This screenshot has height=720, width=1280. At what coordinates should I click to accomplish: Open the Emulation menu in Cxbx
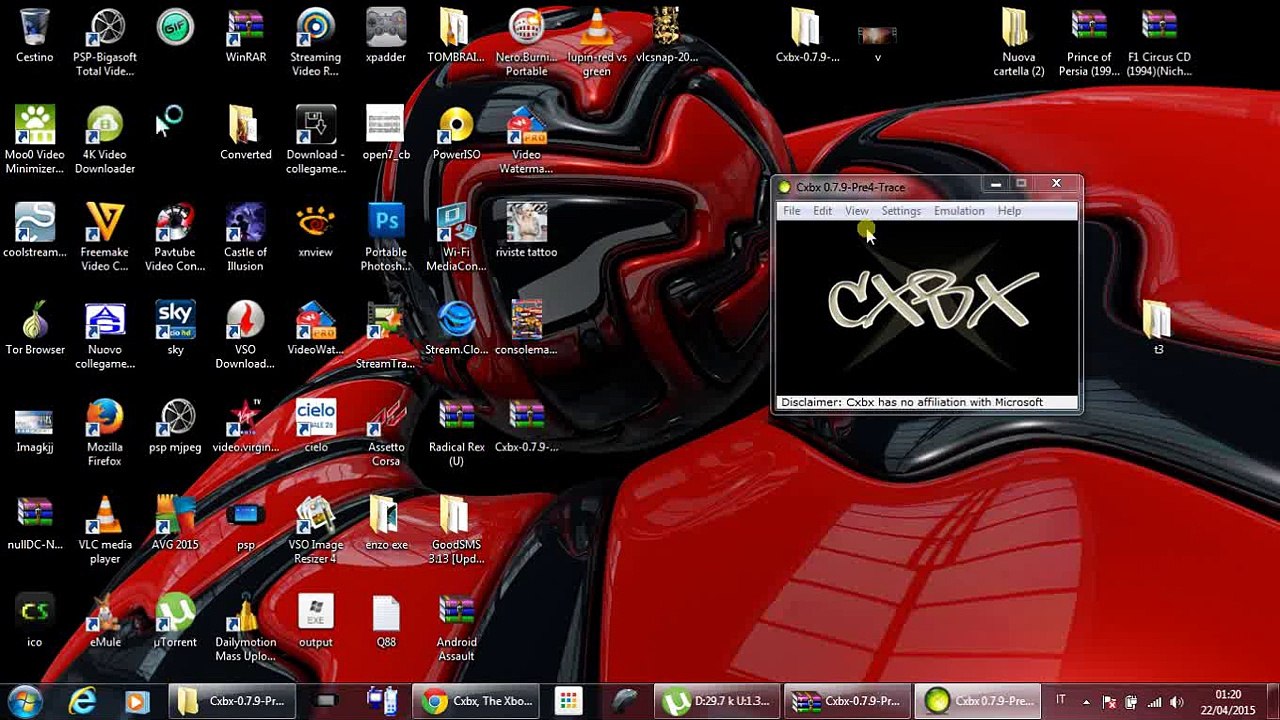point(959,211)
